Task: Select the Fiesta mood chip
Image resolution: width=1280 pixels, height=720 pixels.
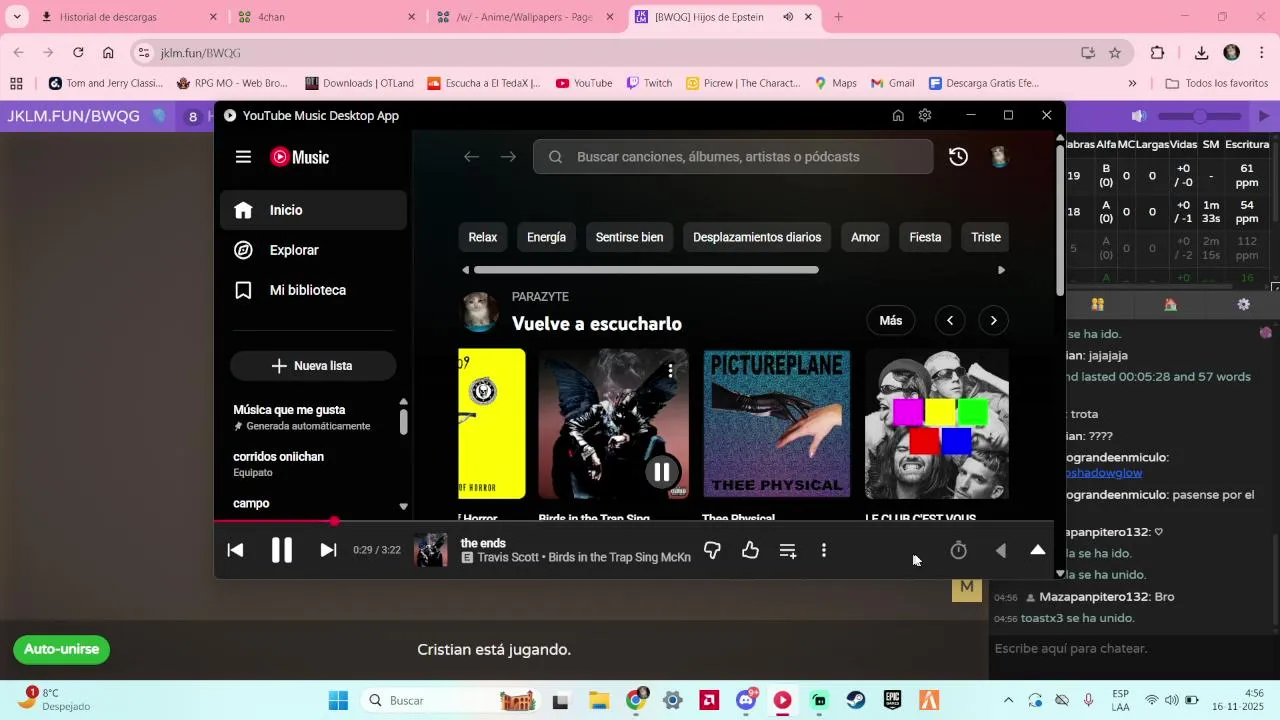Action: (925, 237)
